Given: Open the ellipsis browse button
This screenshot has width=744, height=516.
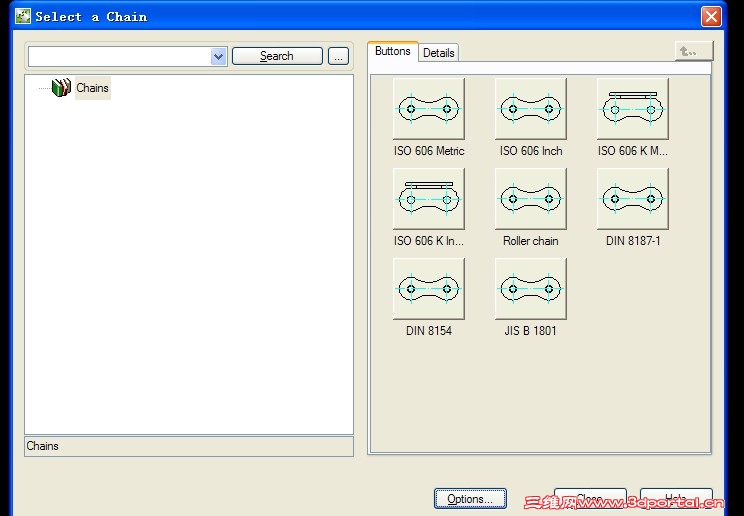Looking at the screenshot, I should pos(338,56).
